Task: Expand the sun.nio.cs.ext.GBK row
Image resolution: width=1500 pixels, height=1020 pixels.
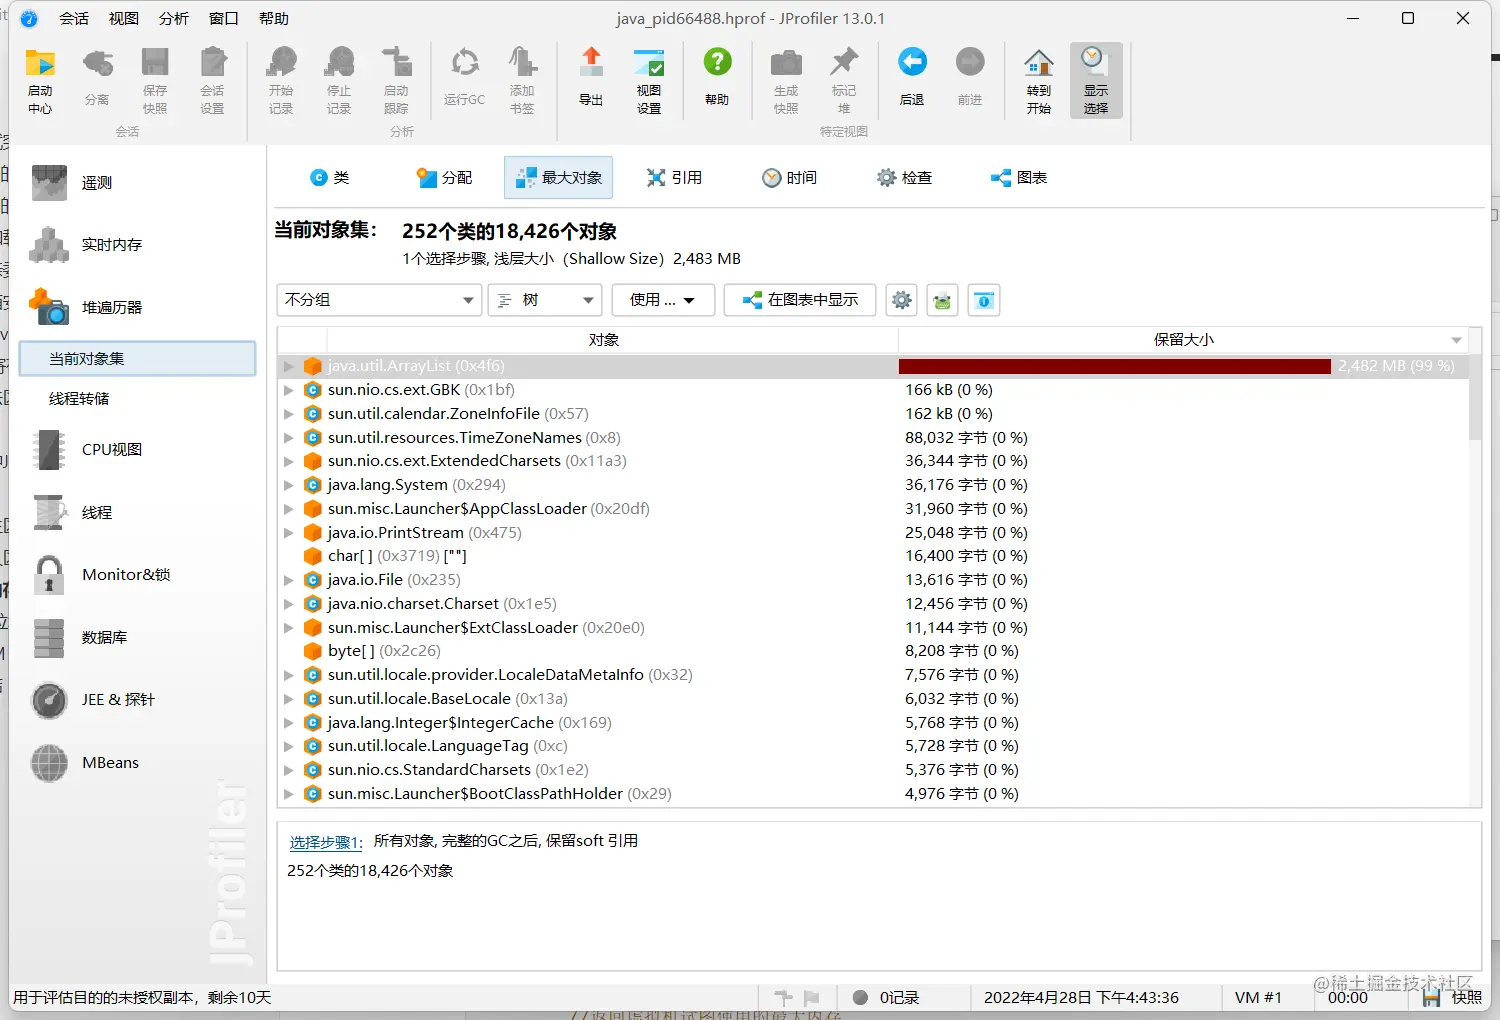Action: (x=289, y=390)
